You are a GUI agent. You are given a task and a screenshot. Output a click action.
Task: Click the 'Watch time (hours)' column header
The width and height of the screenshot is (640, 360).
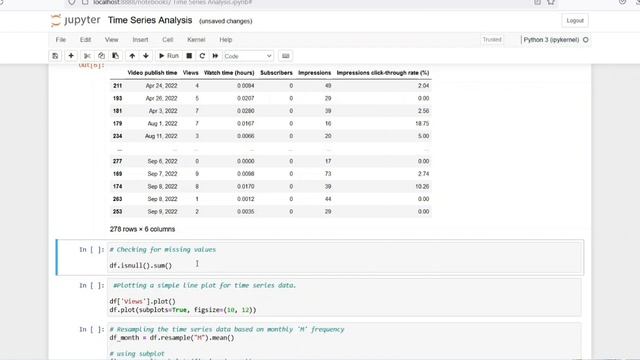coord(229,73)
